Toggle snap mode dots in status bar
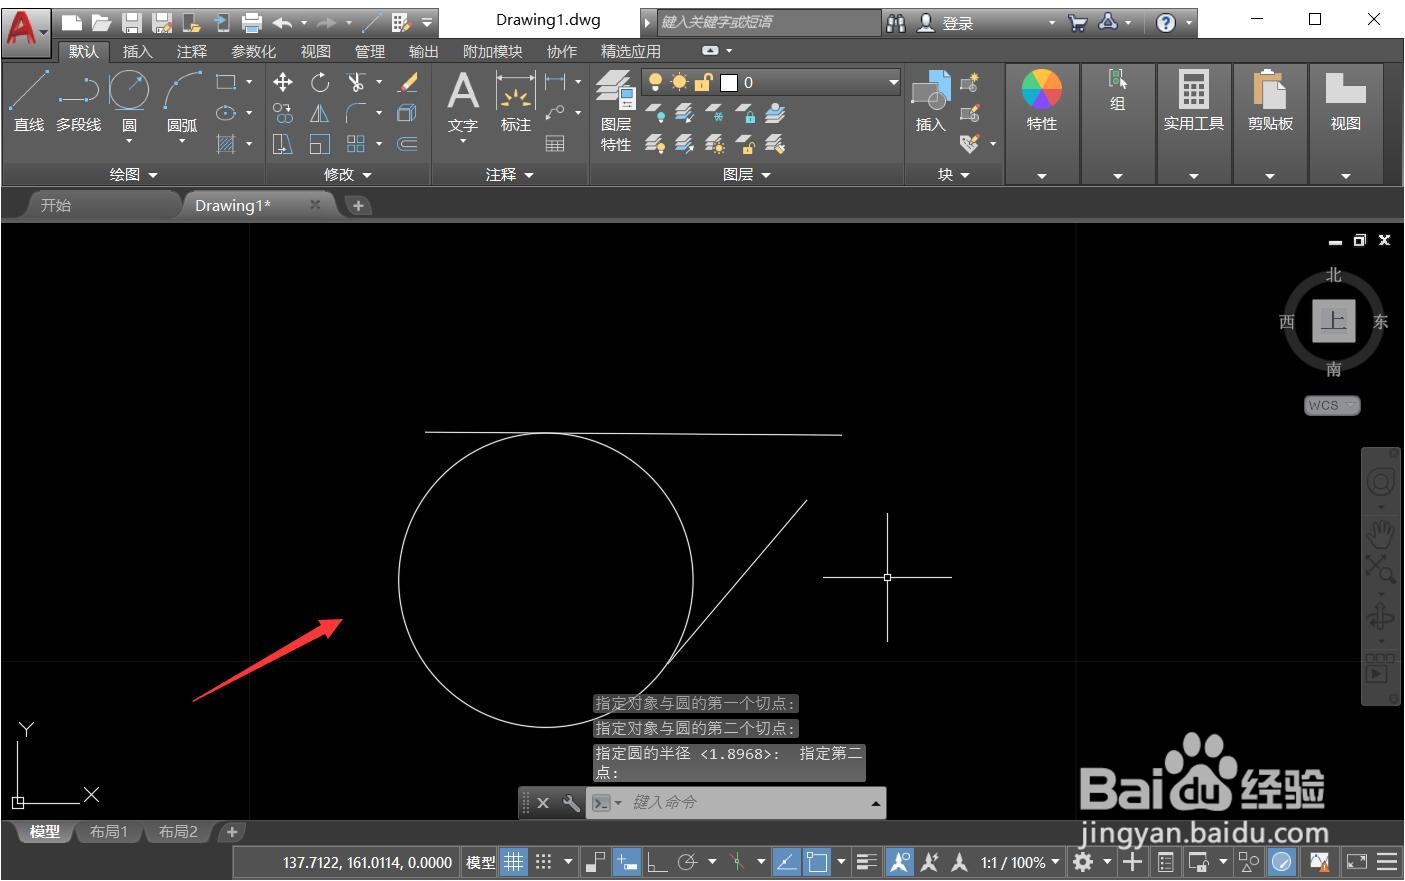 tap(543, 862)
